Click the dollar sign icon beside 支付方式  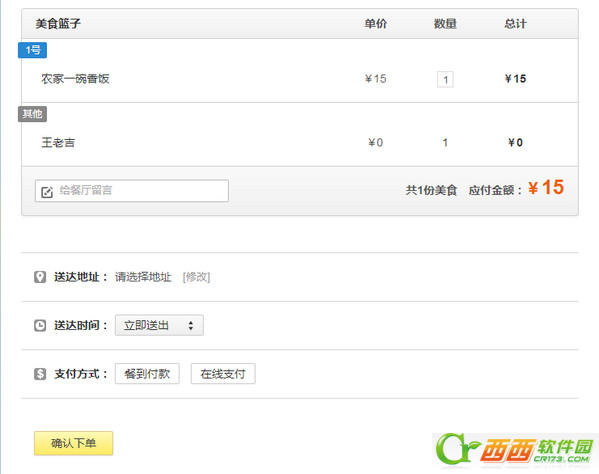coord(40,374)
